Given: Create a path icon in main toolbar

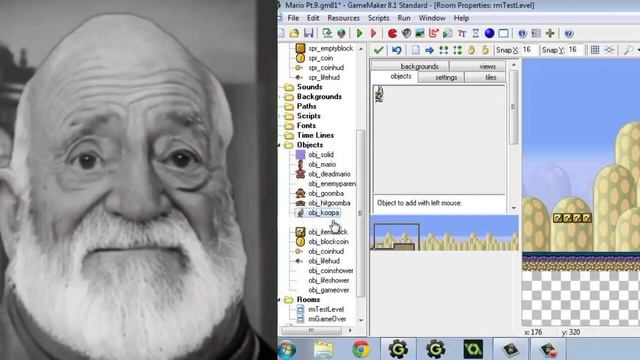Looking at the screenshot, I should point(433,33).
